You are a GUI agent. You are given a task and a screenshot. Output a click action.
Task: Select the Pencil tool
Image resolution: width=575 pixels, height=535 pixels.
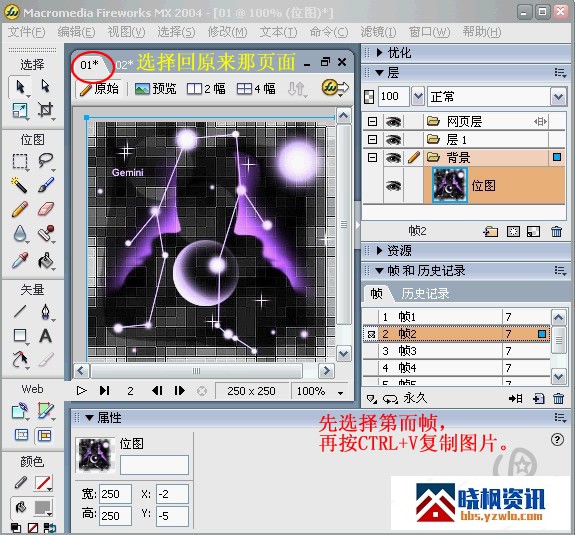coord(20,209)
